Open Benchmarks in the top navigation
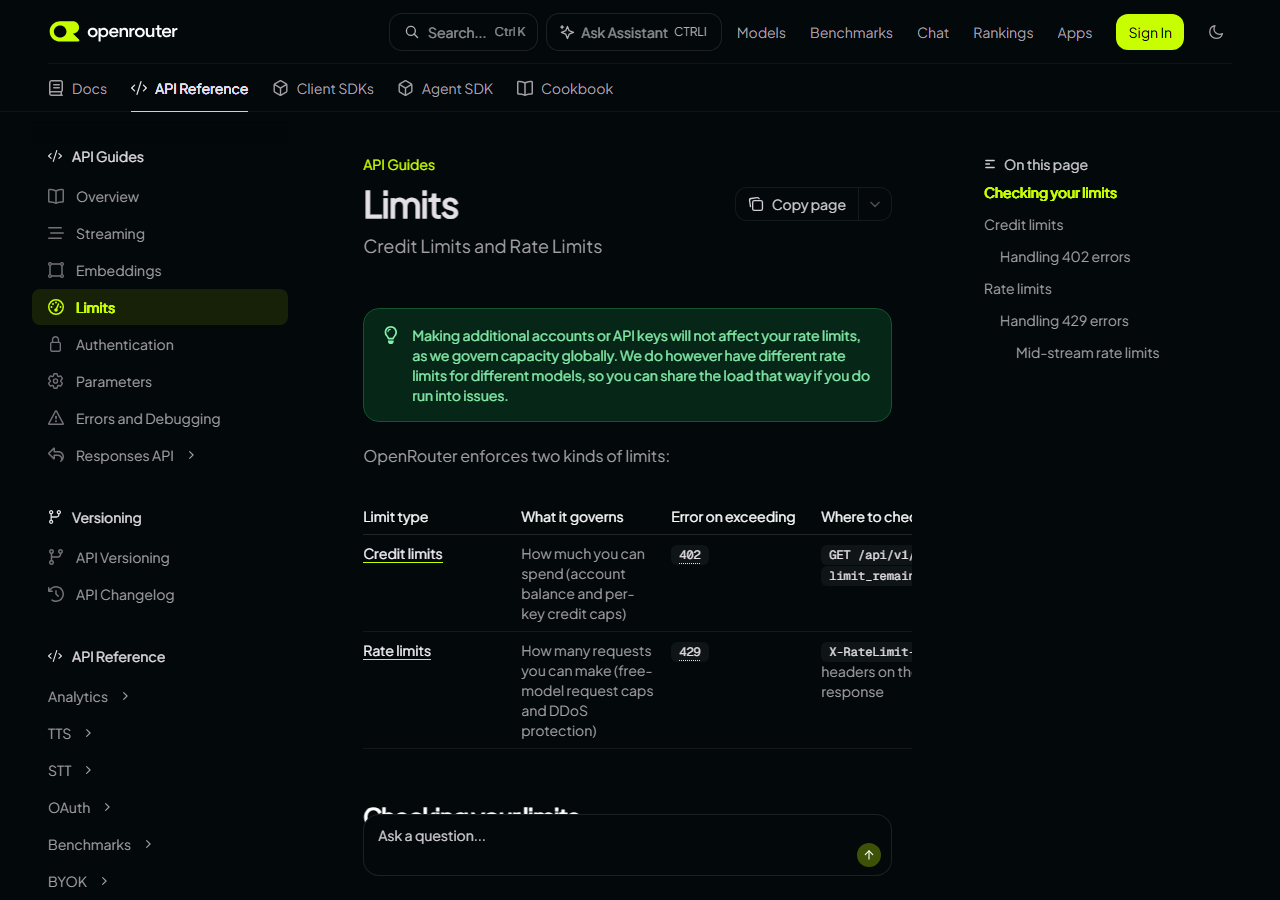1280x900 pixels. point(851,33)
